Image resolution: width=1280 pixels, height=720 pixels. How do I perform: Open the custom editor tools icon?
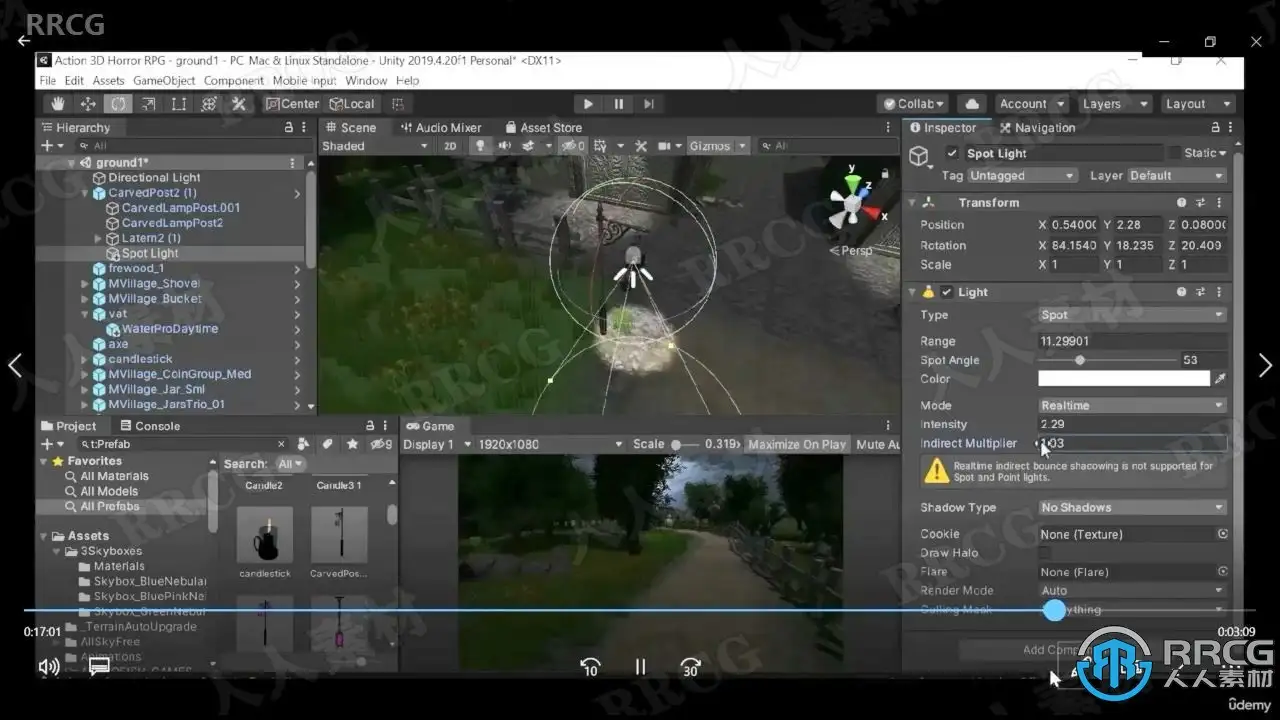coord(239,104)
